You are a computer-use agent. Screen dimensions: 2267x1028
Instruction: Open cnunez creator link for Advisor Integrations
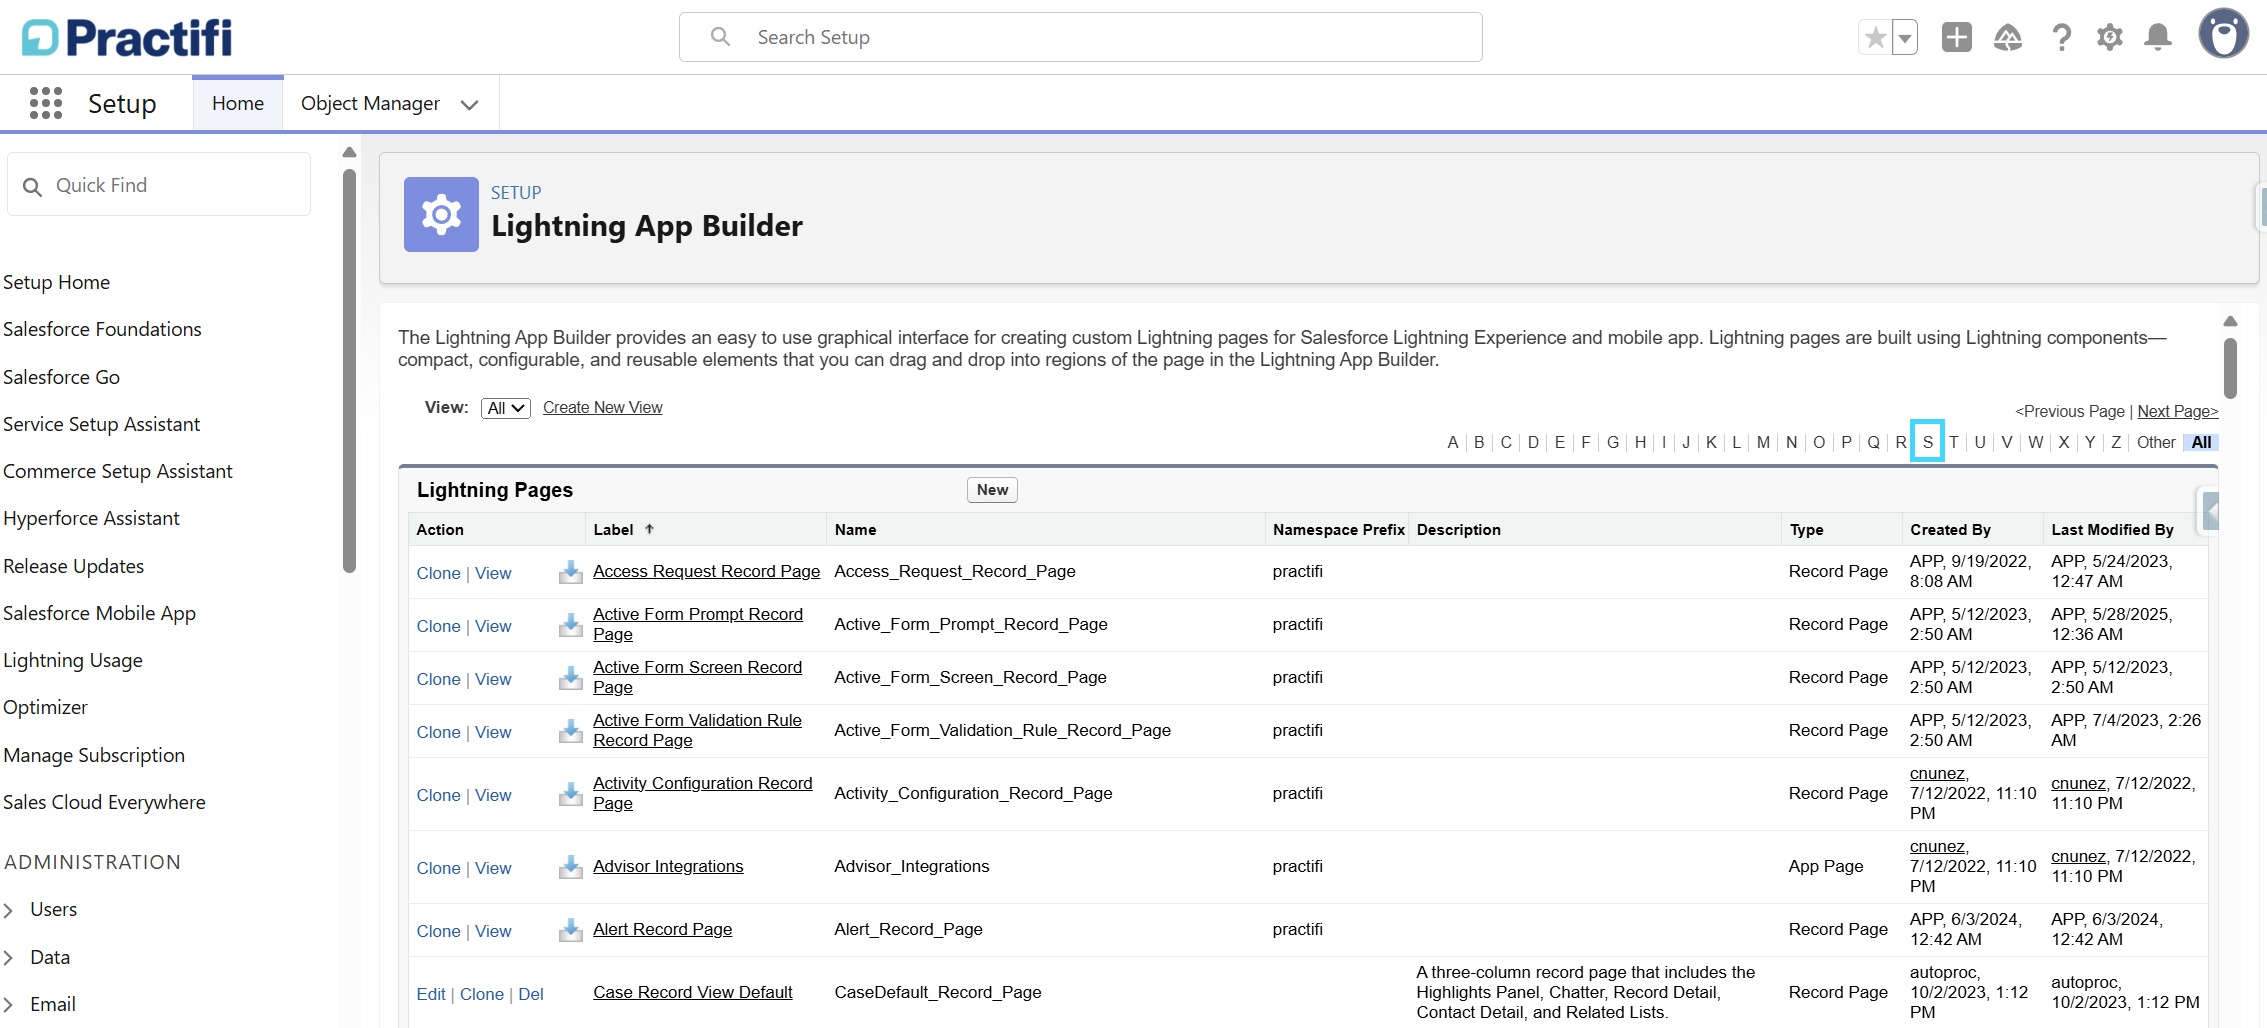[1937, 846]
